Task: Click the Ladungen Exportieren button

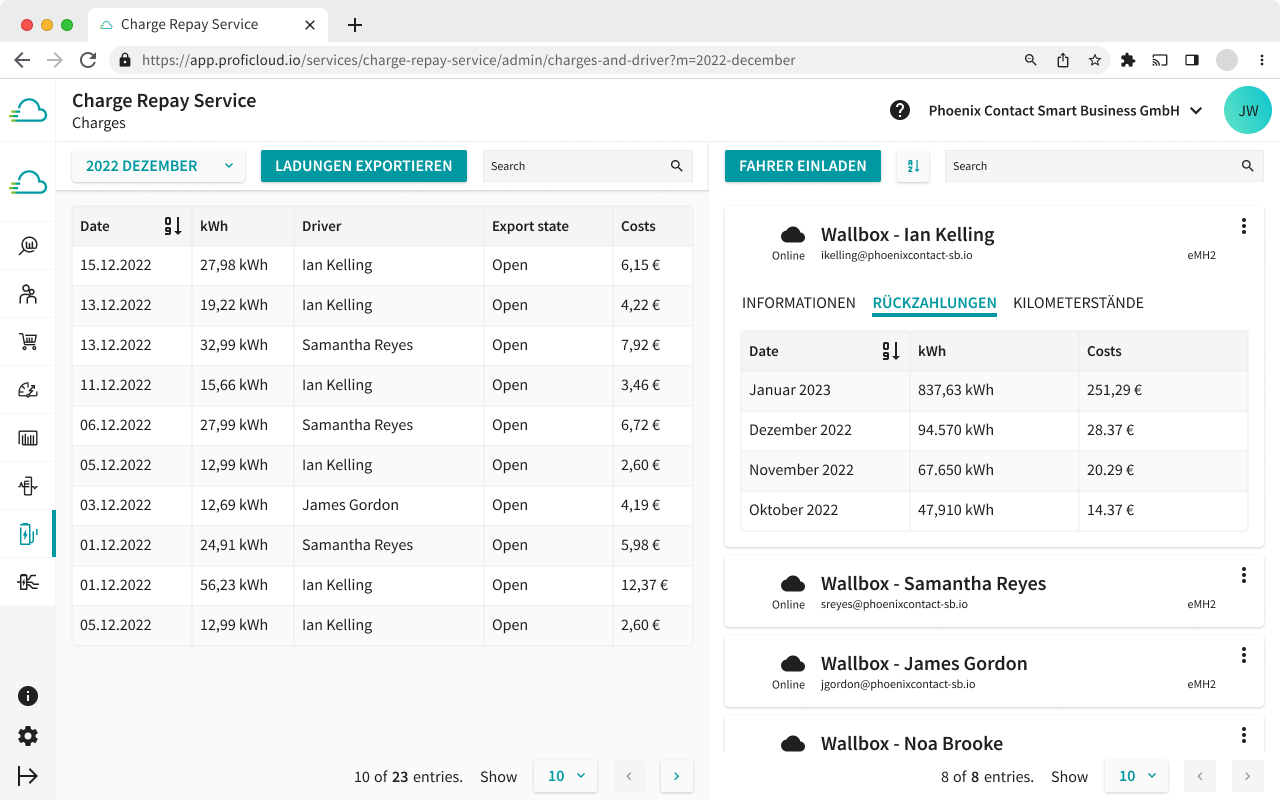Action: pos(364,166)
